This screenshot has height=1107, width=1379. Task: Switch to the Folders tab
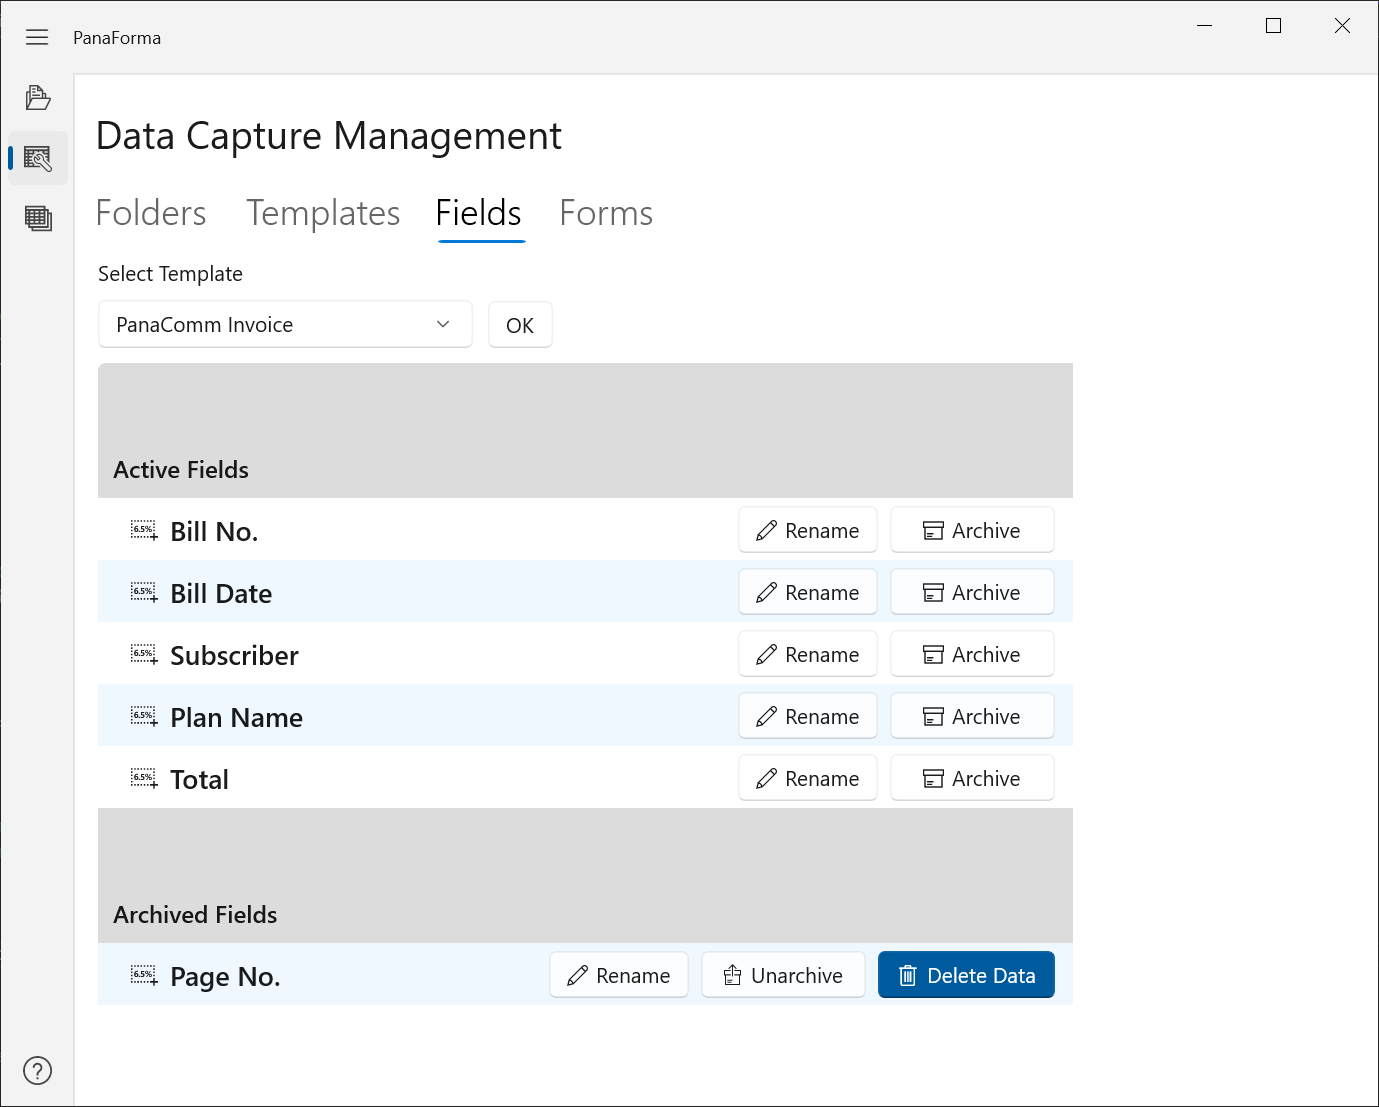coord(151,214)
